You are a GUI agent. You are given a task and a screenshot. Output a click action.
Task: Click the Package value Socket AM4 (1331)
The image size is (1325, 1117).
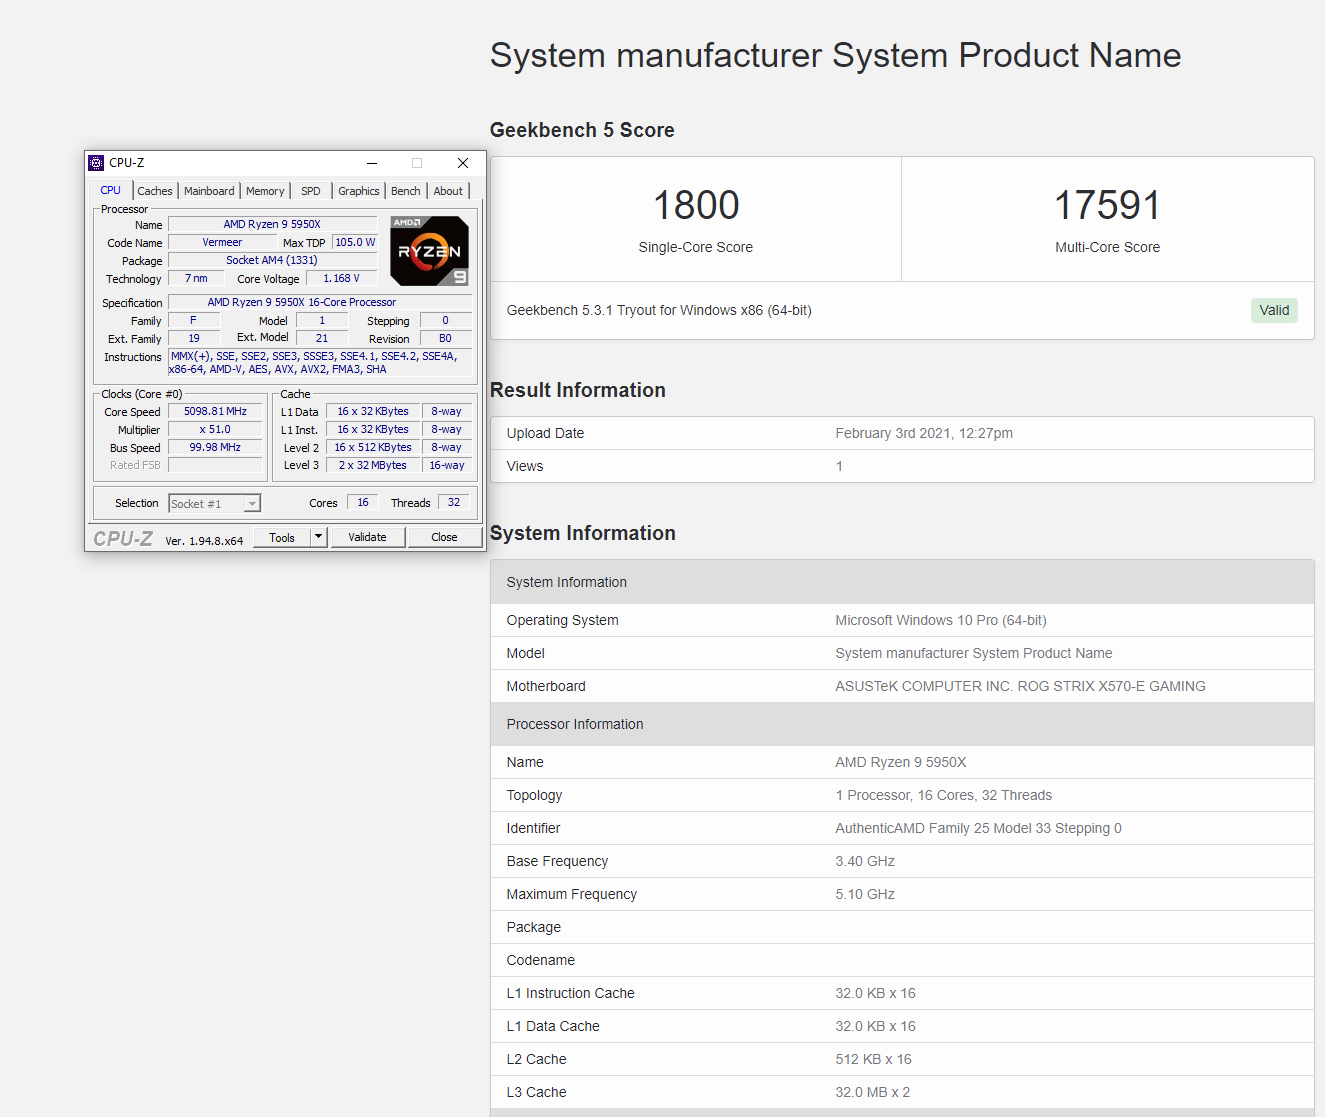pyautogui.click(x=272, y=260)
